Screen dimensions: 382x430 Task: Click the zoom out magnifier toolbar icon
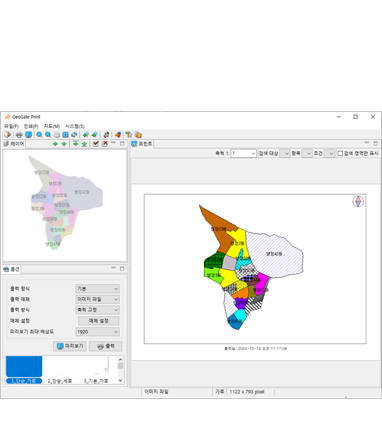coord(48,135)
